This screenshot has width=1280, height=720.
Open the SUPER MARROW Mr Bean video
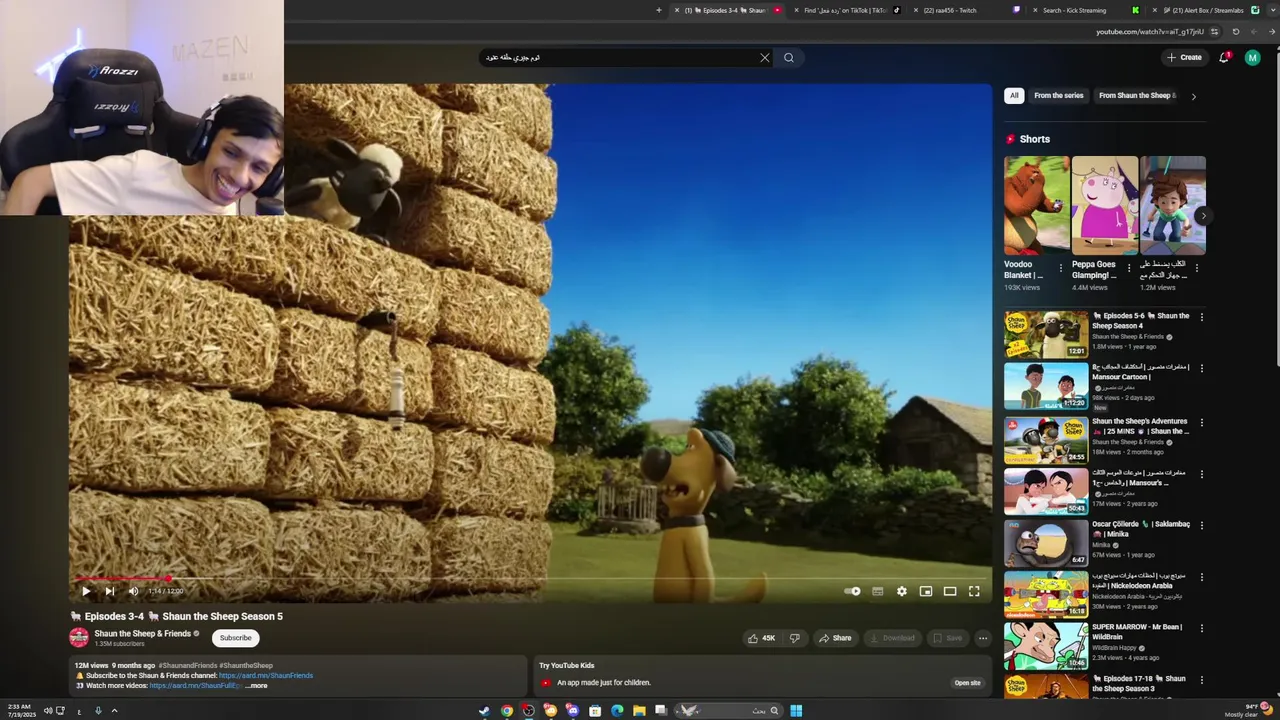point(1046,646)
